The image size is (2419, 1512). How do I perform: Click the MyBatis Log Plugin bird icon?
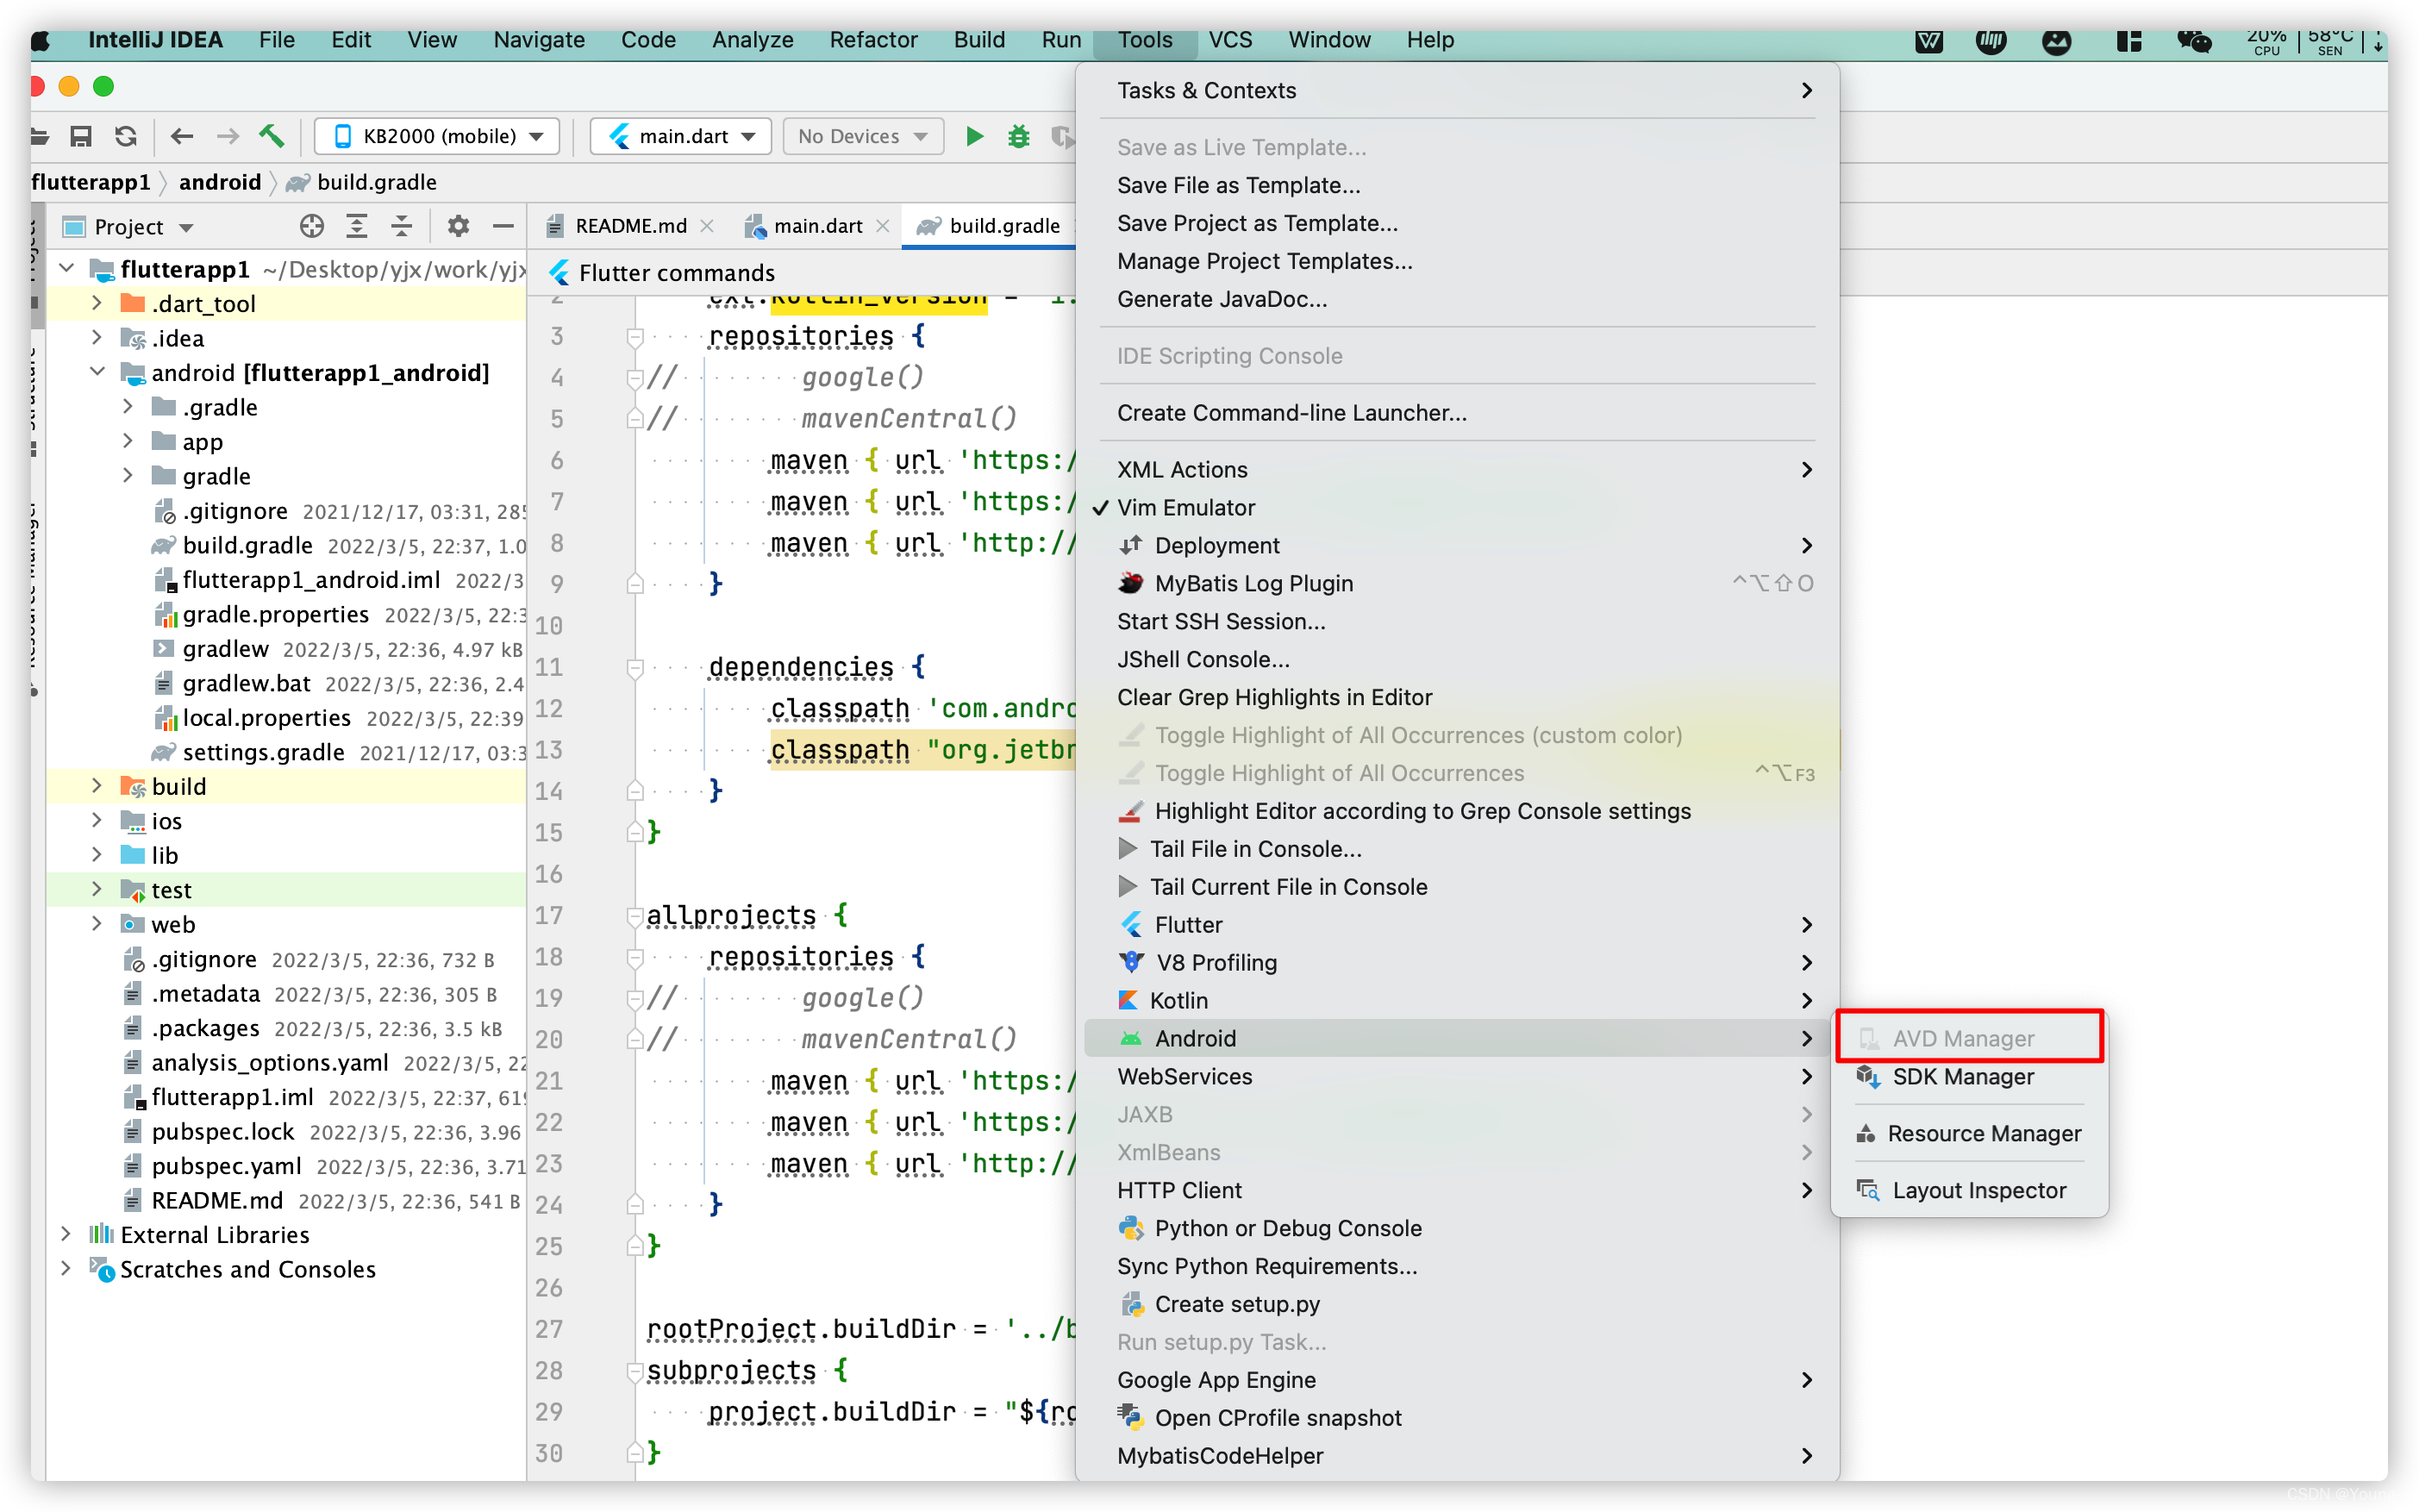click(x=1130, y=584)
